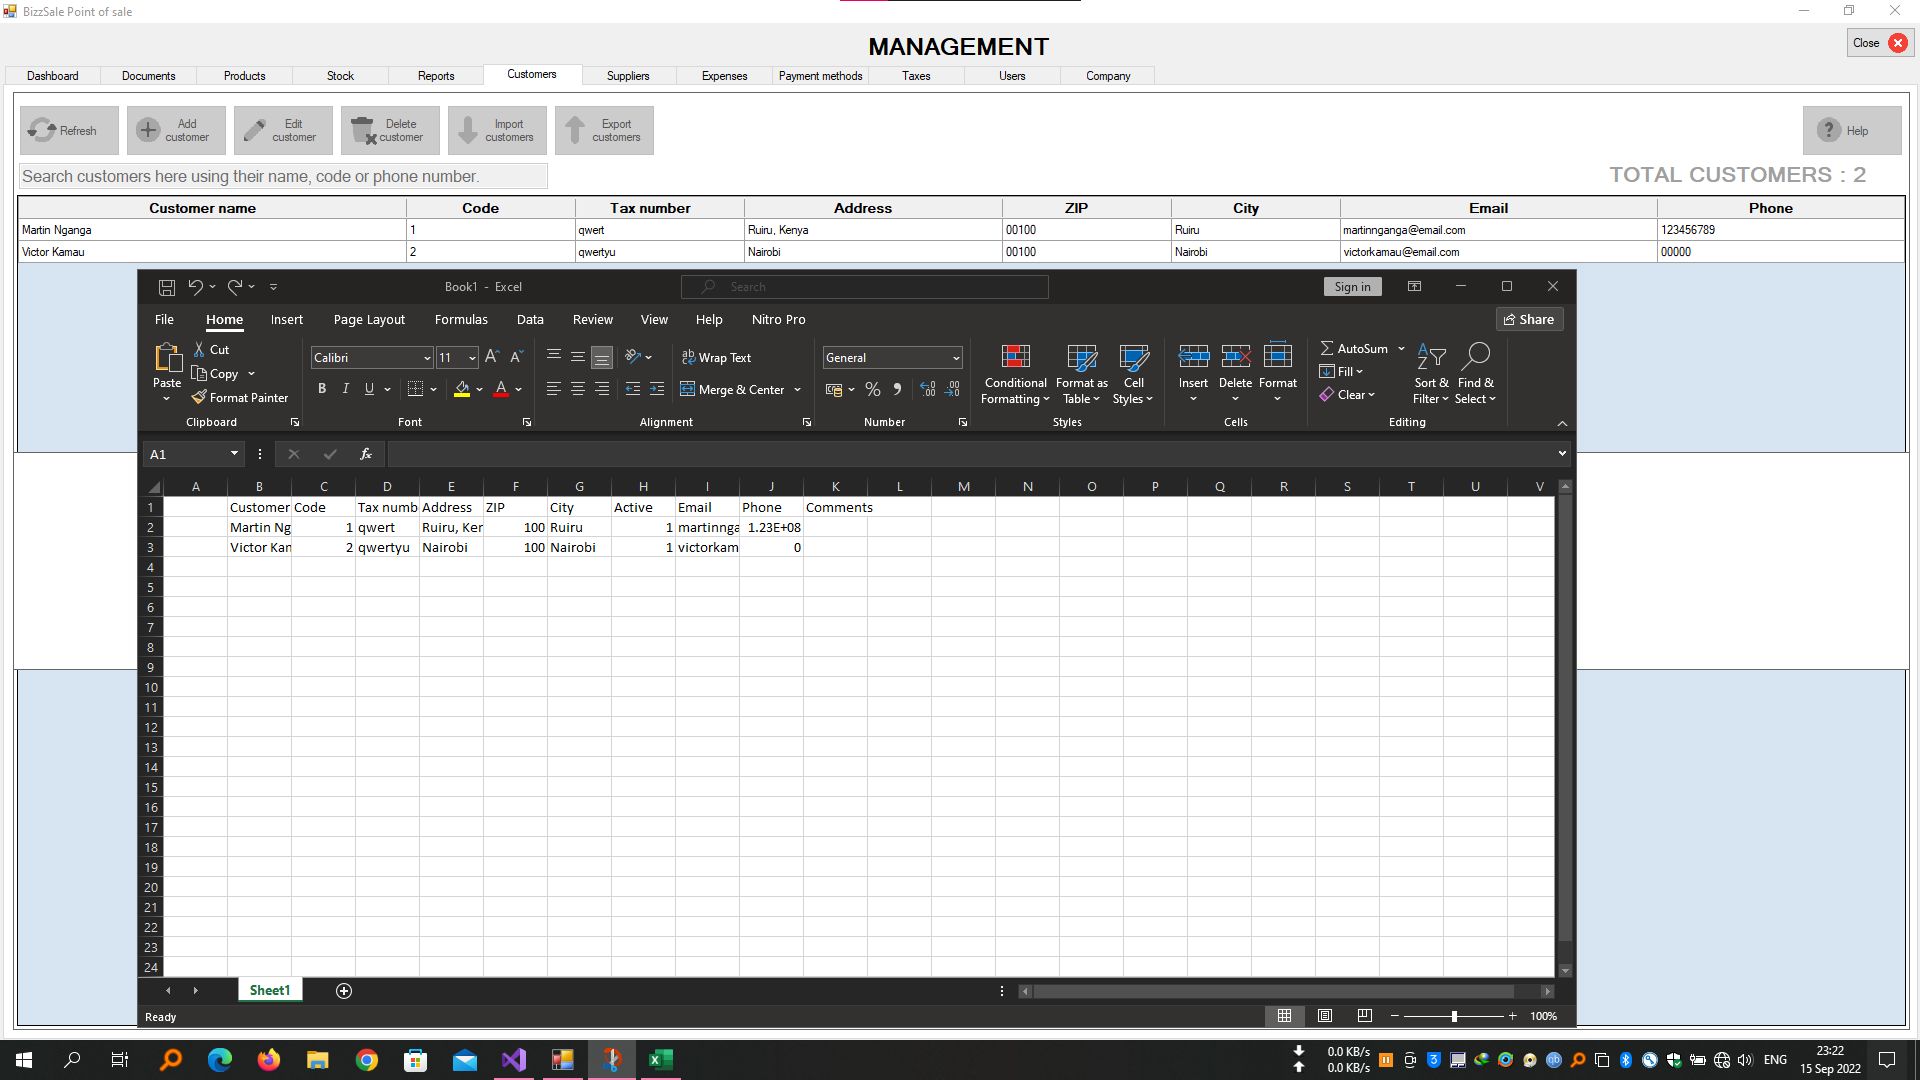Switch to the Suppliers tab

(x=627, y=76)
